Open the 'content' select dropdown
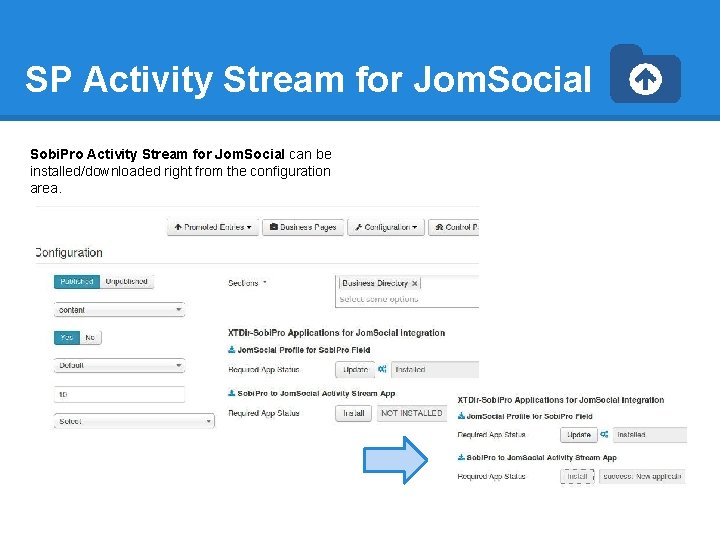 tap(119, 310)
